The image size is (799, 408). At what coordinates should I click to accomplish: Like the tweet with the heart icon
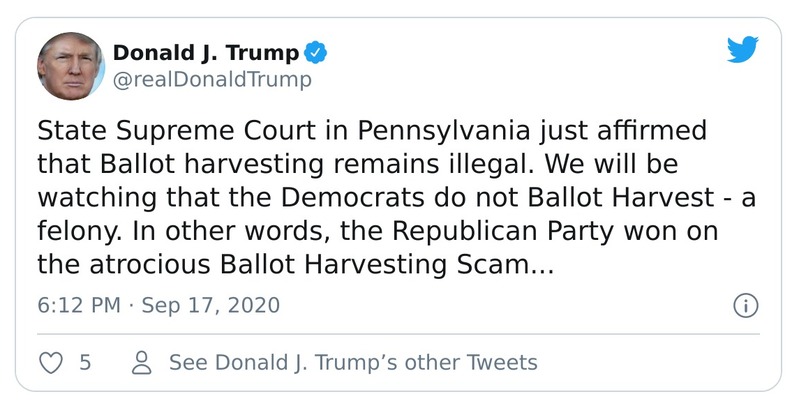point(50,362)
